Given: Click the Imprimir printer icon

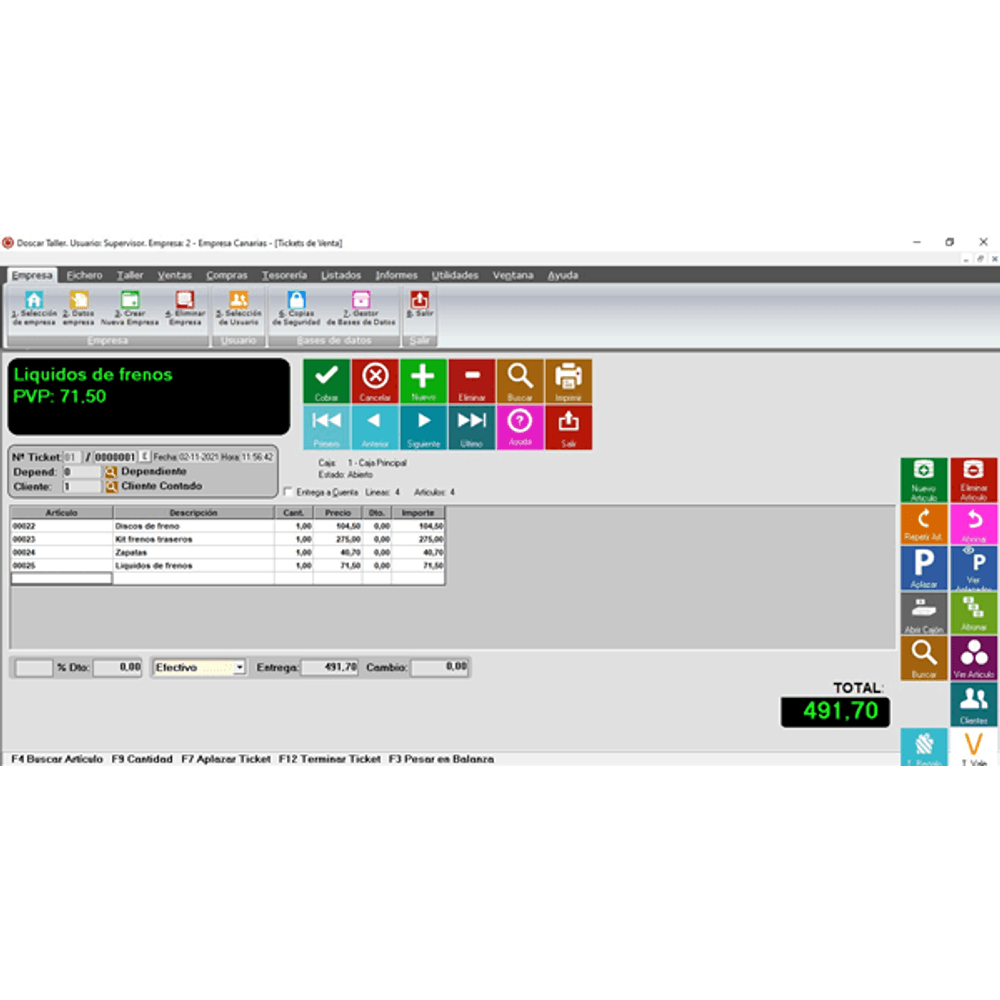Looking at the screenshot, I should pyautogui.click(x=568, y=381).
